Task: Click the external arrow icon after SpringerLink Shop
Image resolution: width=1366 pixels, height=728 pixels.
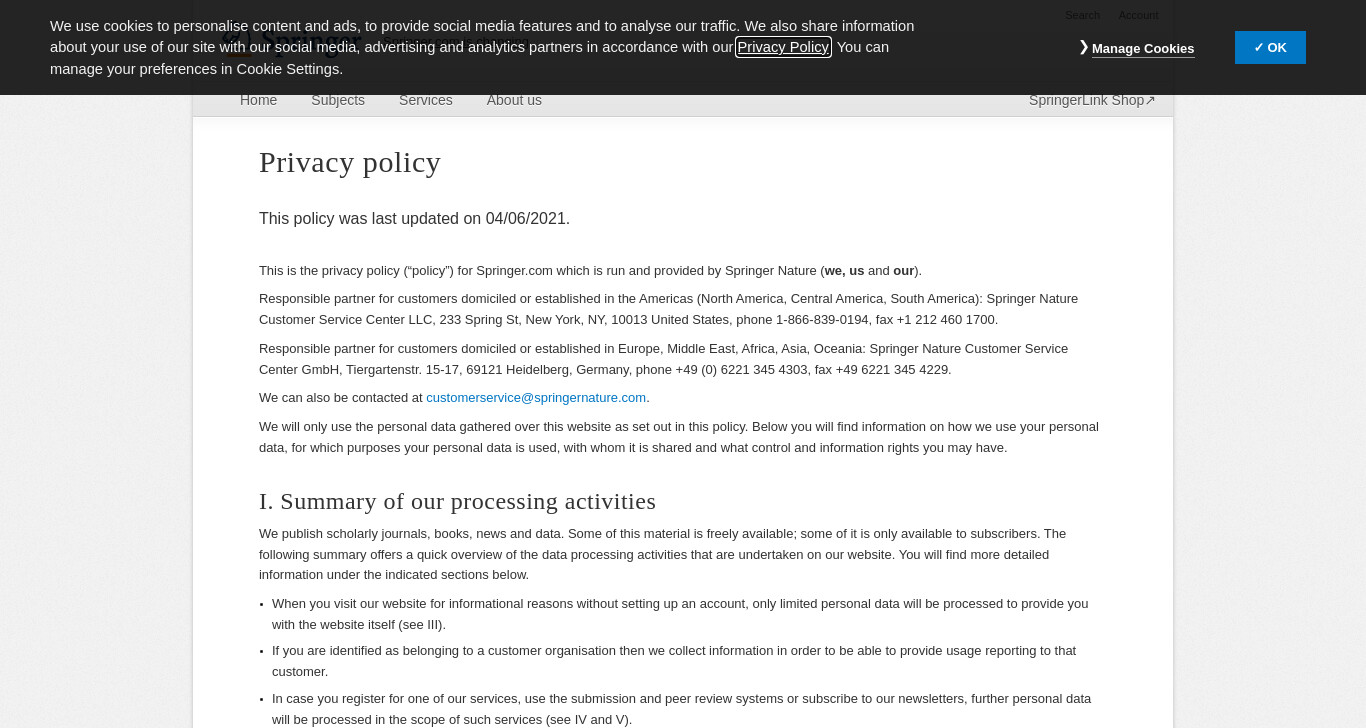Action: [1151, 100]
